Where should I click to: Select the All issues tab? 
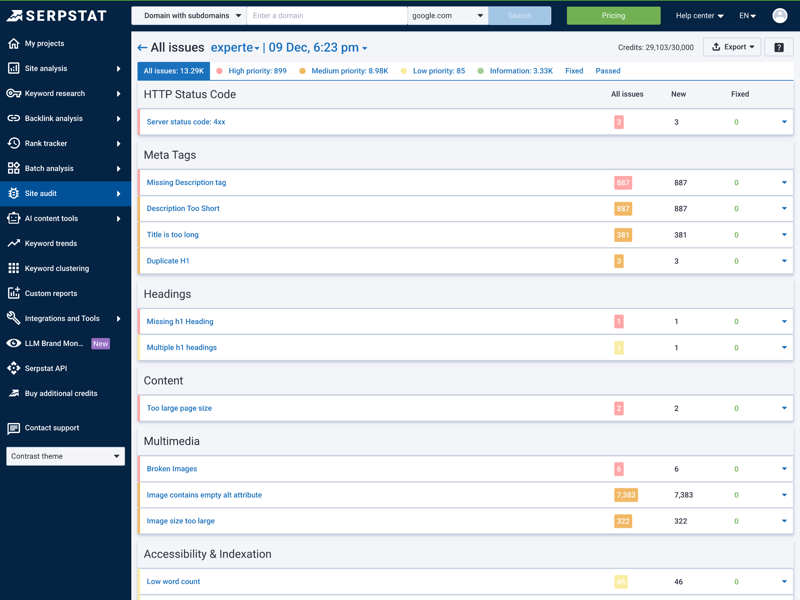(x=174, y=71)
